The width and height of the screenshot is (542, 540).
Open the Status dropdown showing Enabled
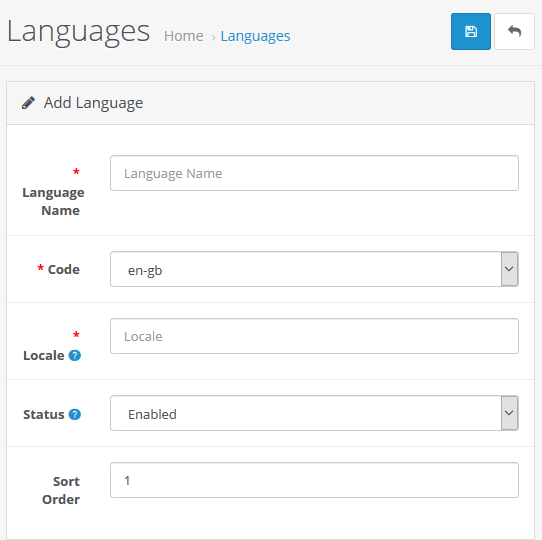coord(314,413)
